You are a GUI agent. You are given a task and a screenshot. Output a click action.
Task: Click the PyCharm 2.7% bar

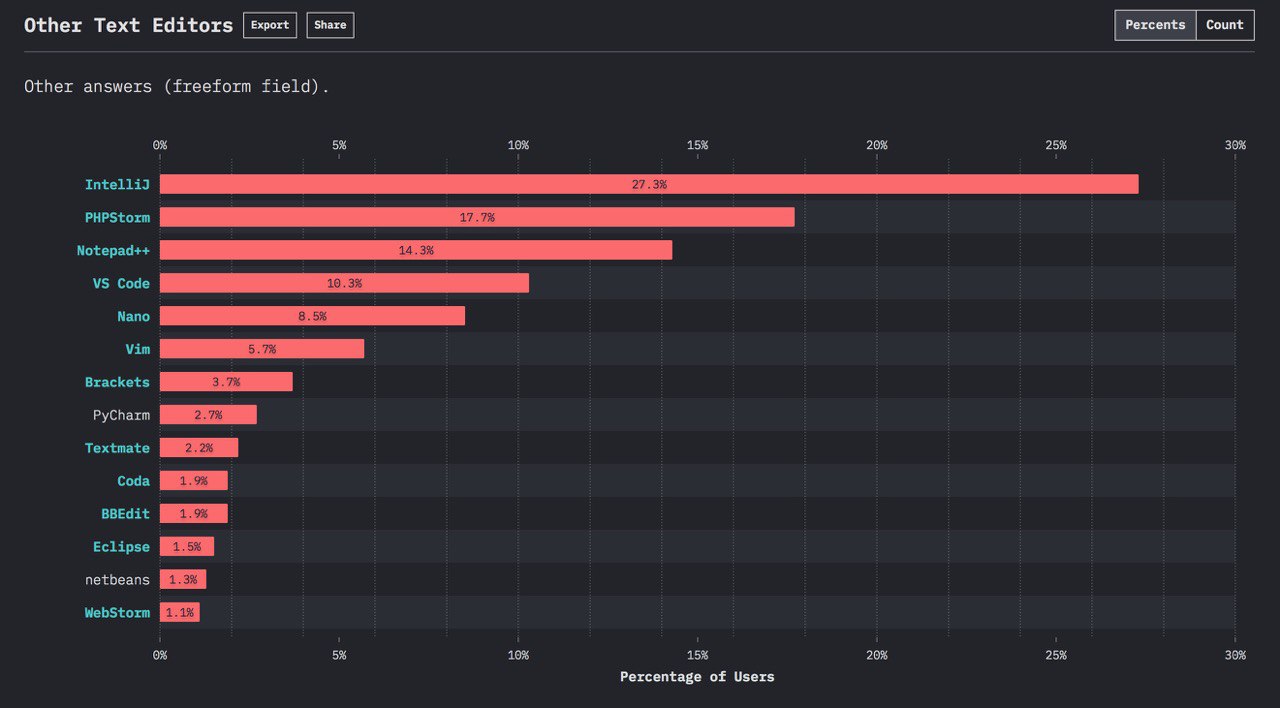pyautogui.click(x=208, y=415)
